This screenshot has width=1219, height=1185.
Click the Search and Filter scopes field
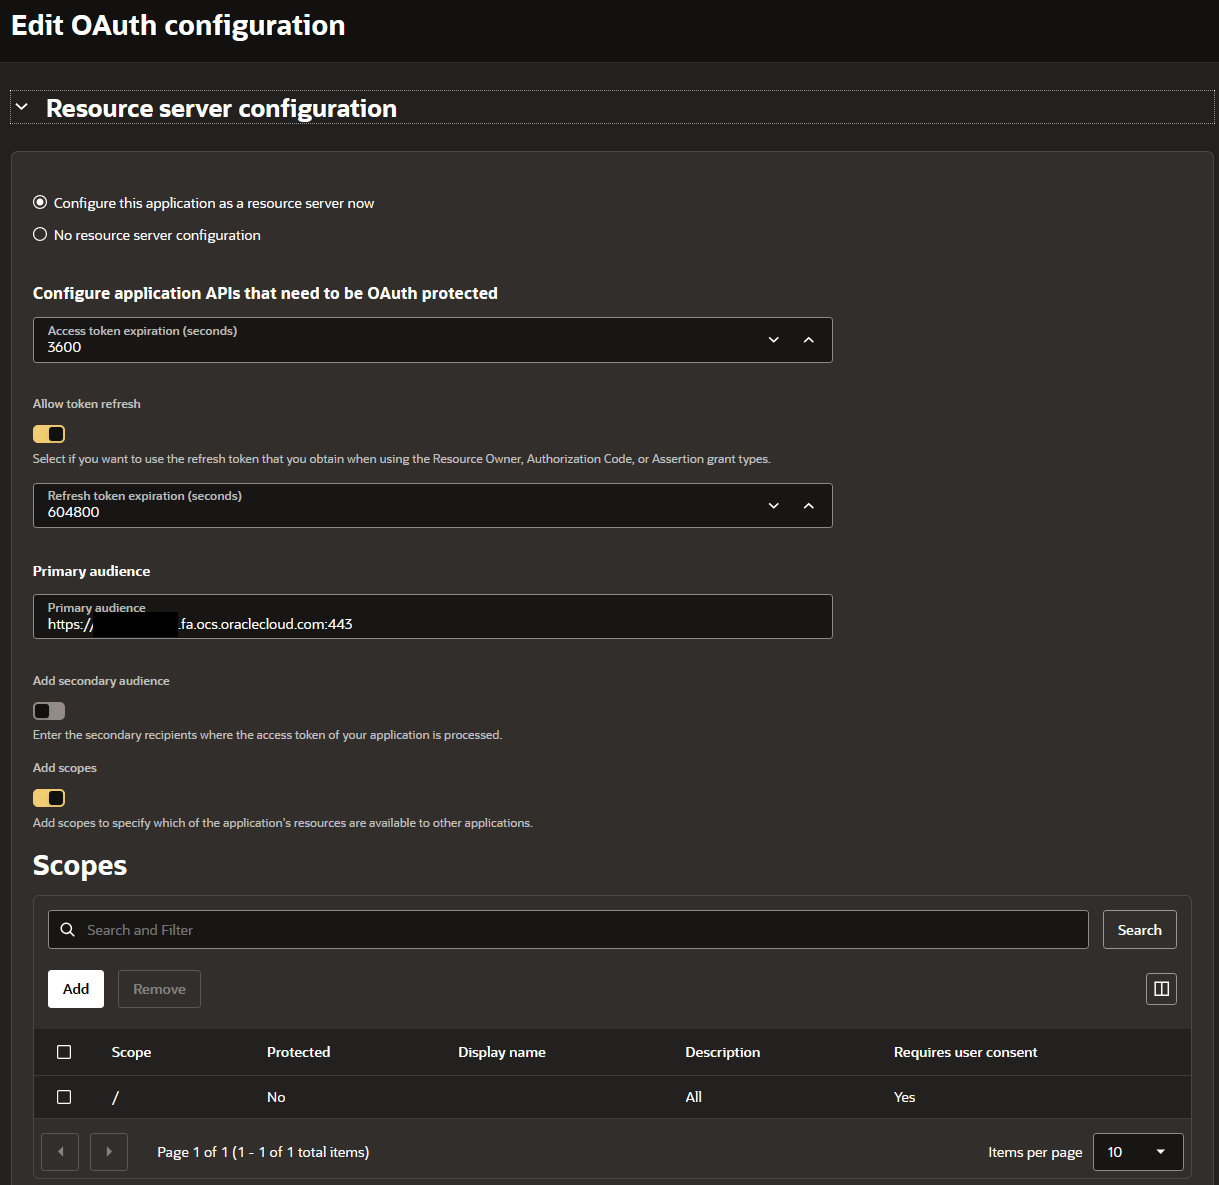coord(580,930)
